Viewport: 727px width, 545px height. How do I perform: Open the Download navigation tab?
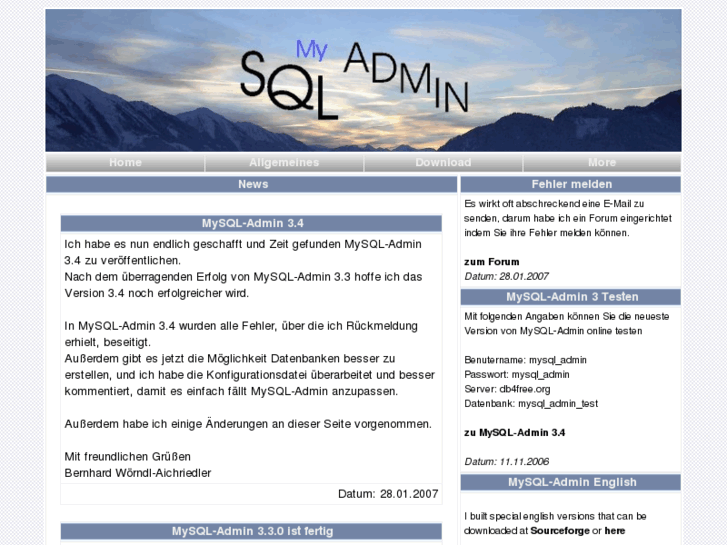pyautogui.click(x=443, y=163)
